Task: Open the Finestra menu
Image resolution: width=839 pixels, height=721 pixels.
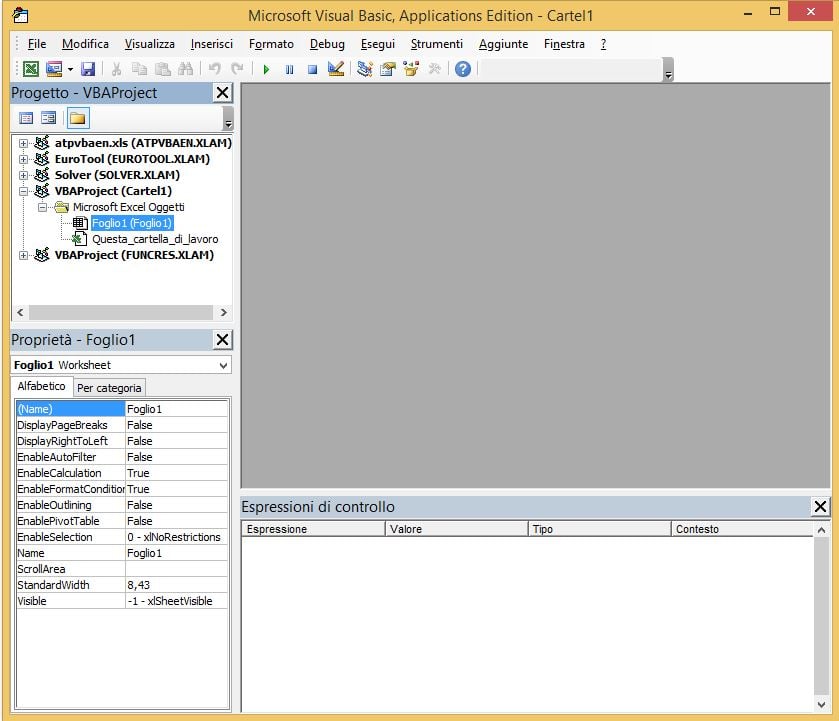Action: point(564,44)
